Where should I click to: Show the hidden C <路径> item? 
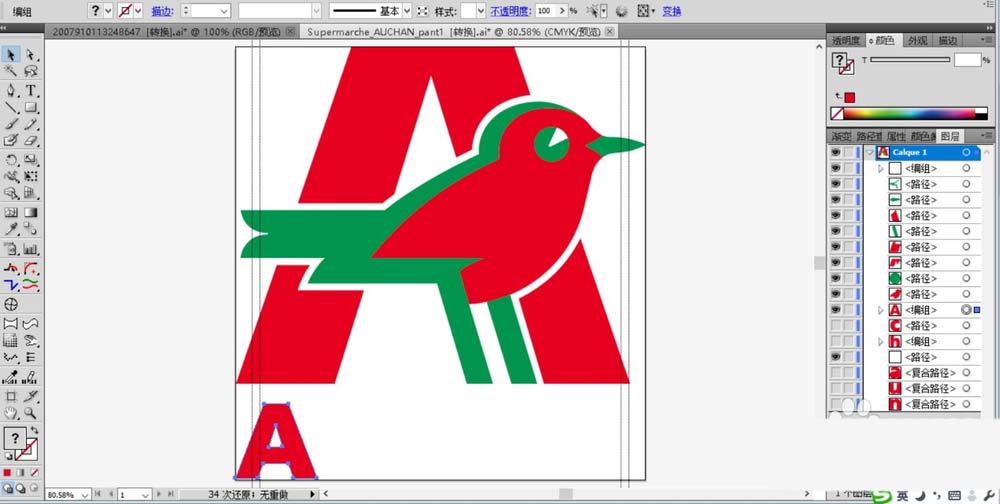(835, 325)
